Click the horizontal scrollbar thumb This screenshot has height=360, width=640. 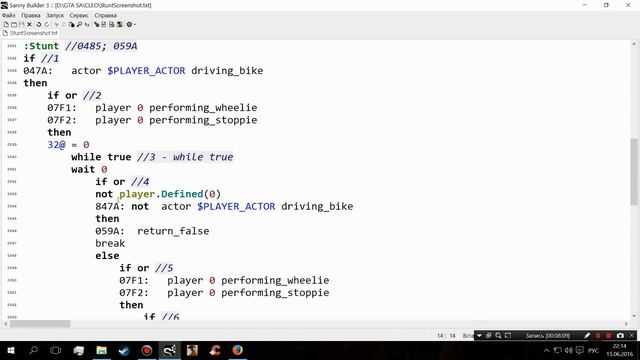(40, 324)
